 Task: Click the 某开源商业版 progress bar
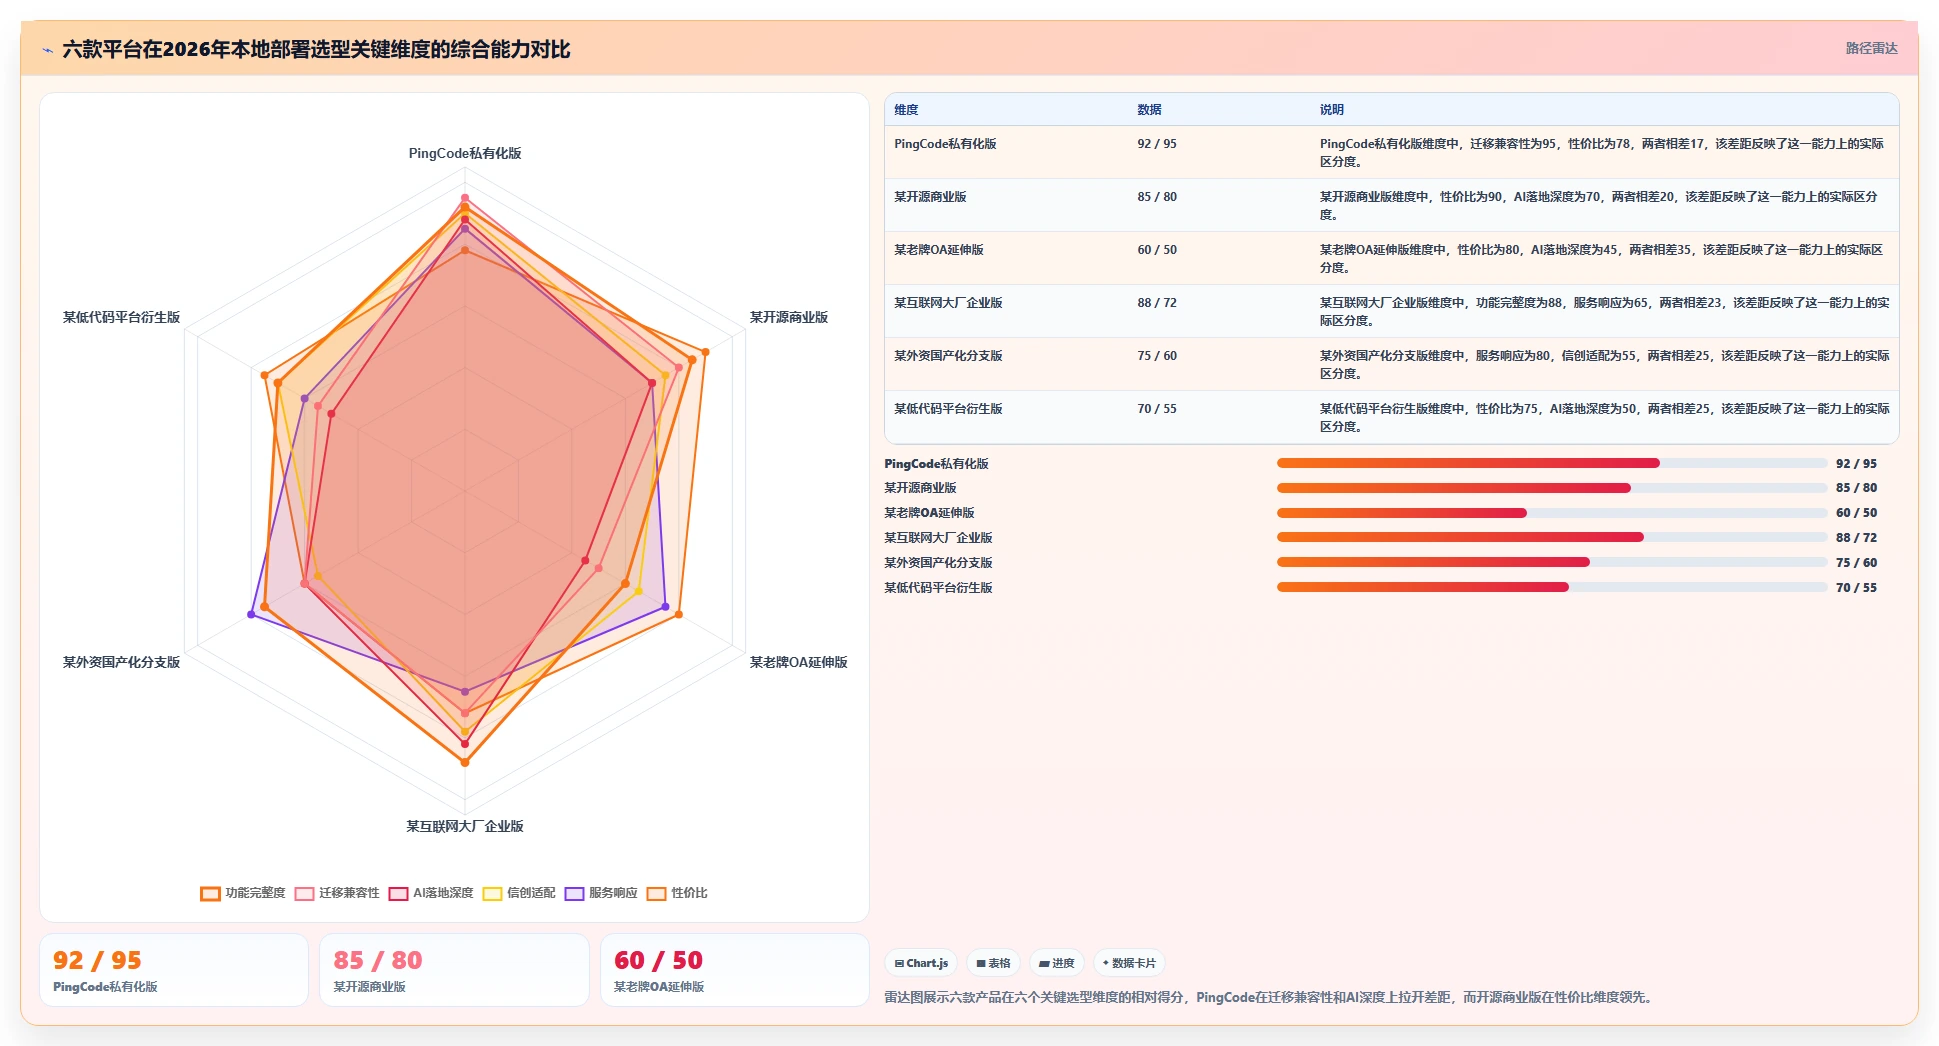[1552, 488]
